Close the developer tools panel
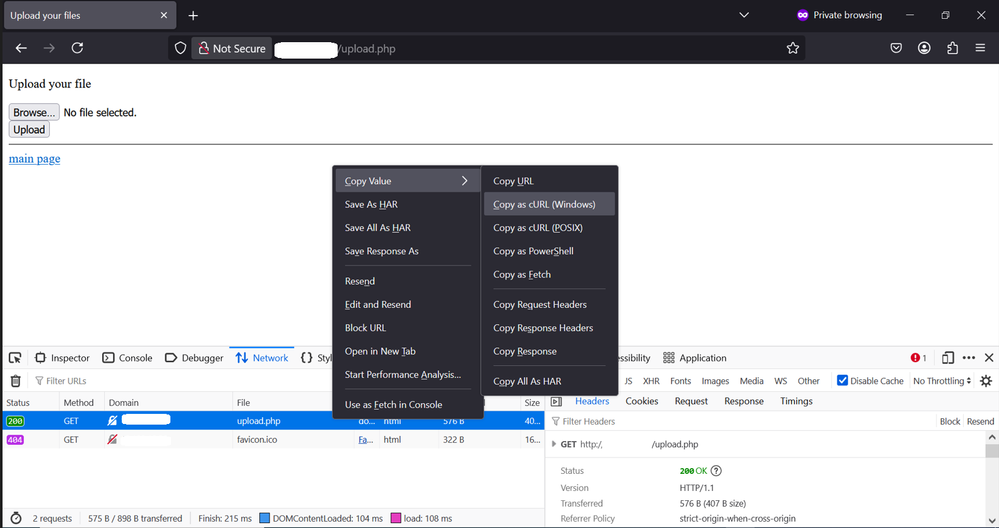999x528 pixels. pyautogui.click(x=989, y=358)
